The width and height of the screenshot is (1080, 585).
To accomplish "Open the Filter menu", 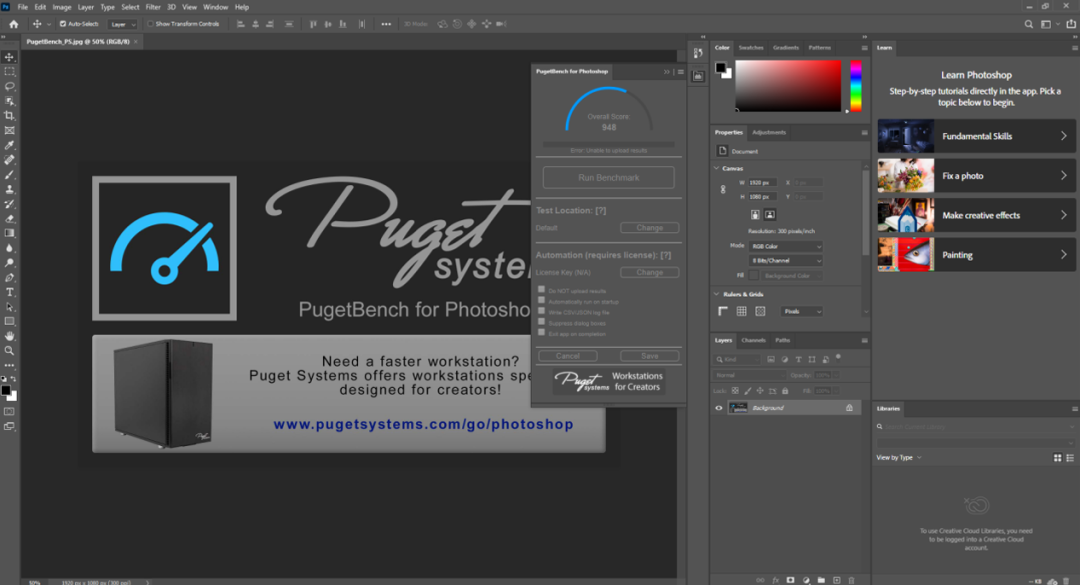I will point(153,7).
